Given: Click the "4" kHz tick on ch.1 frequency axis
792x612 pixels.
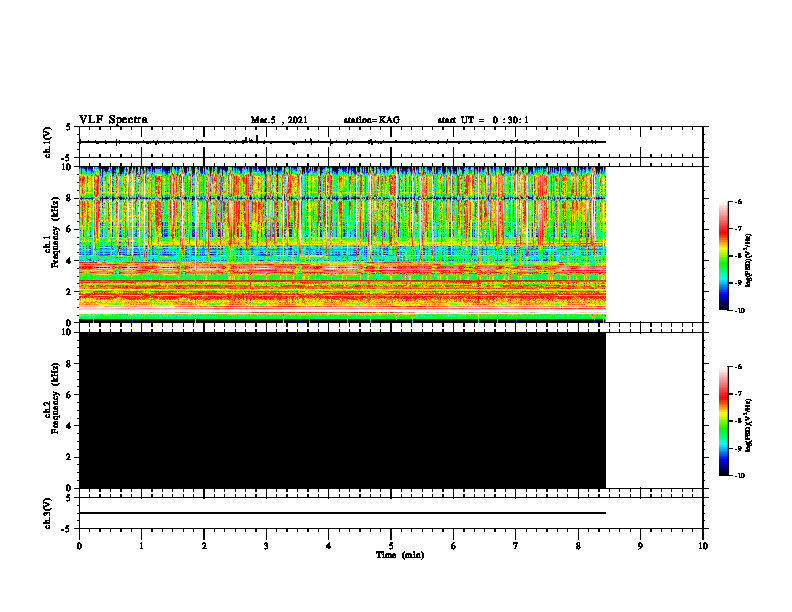Looking at the screenshot, I should [x=70, y=261].
